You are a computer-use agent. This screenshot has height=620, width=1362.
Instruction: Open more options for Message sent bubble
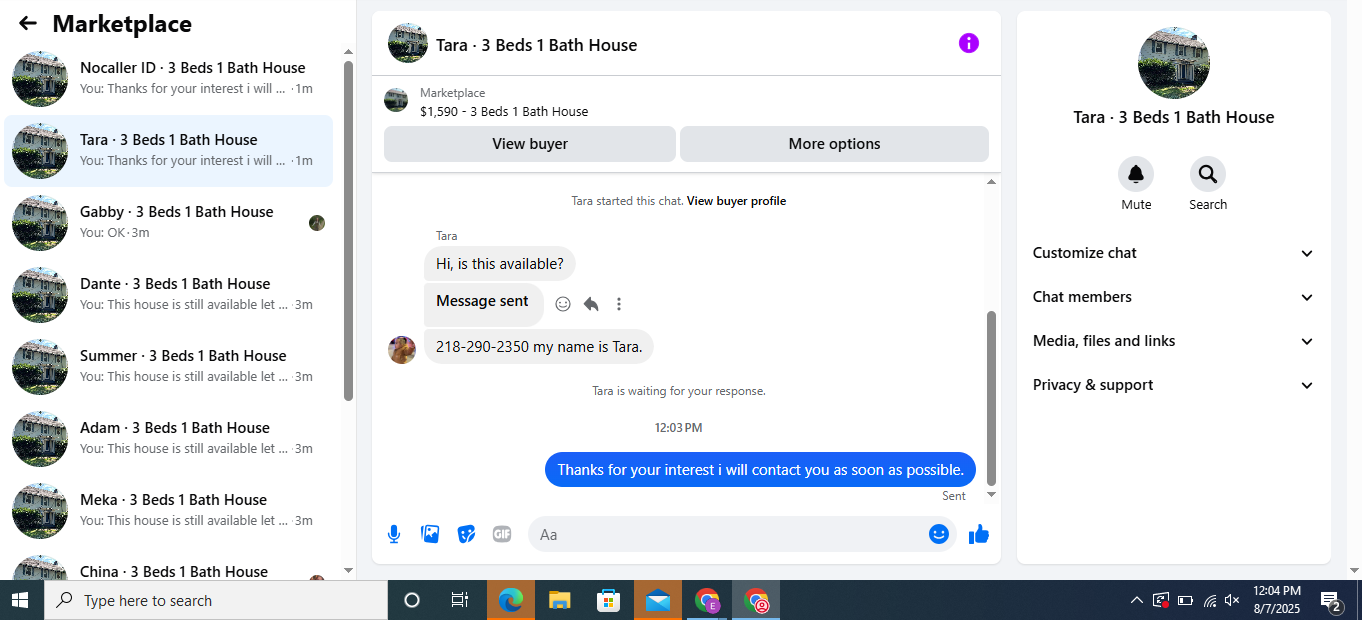coord(619,304)
